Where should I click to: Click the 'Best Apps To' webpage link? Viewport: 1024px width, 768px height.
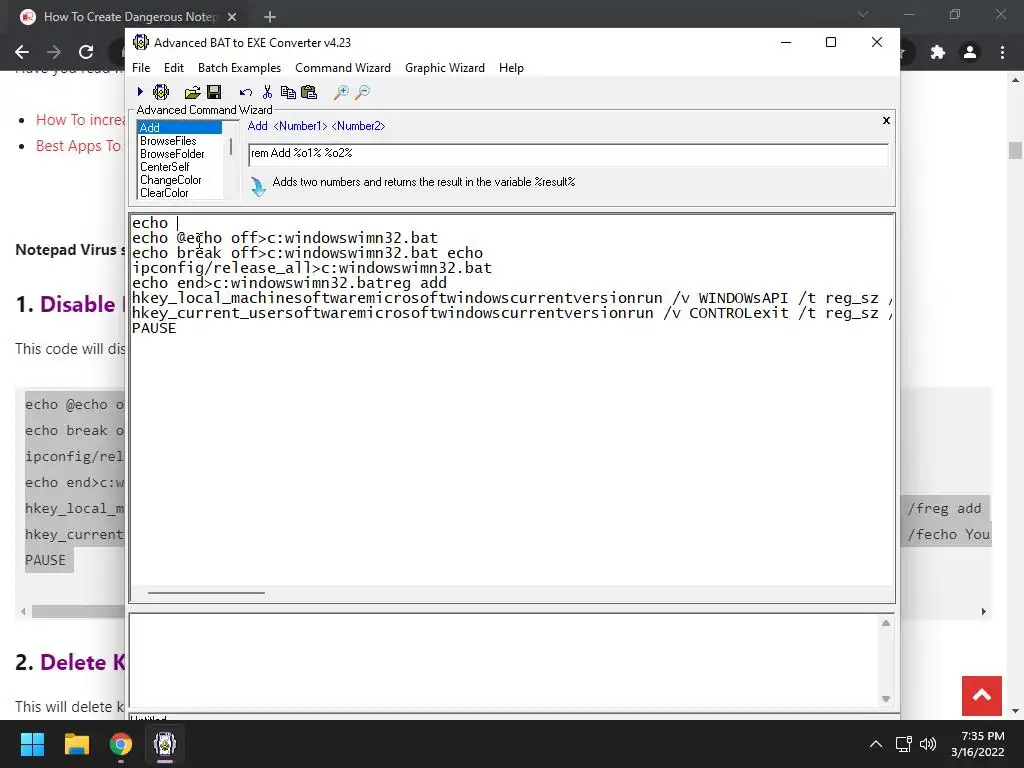coord(78,146)
